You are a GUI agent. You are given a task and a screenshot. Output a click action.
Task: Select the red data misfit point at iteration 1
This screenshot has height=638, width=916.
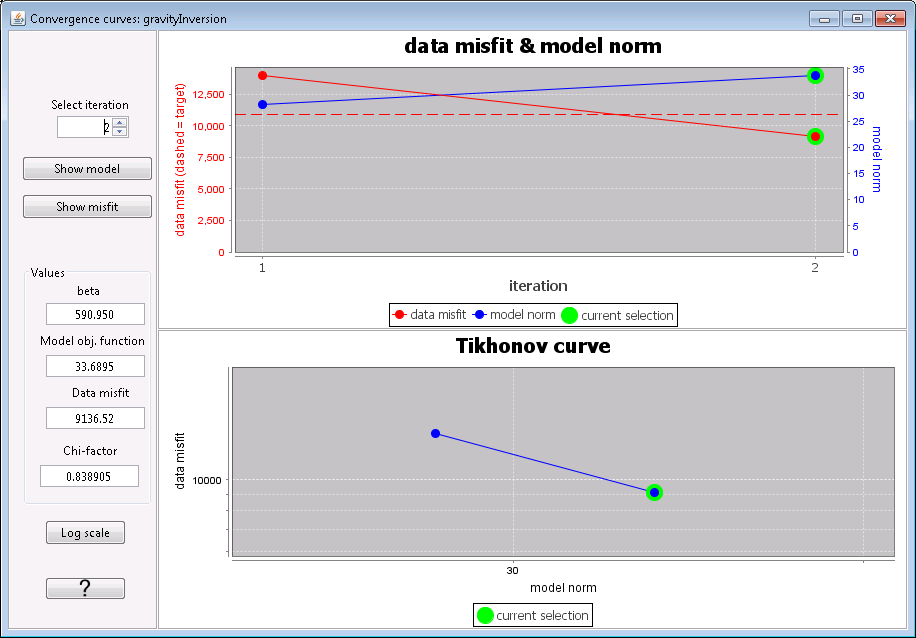[262, 75]
